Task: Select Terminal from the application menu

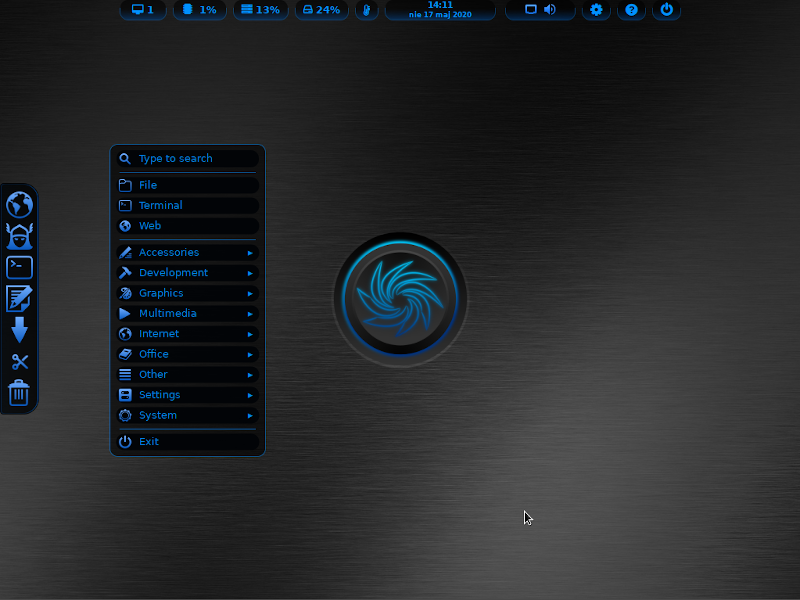Action: coord(162,205)
